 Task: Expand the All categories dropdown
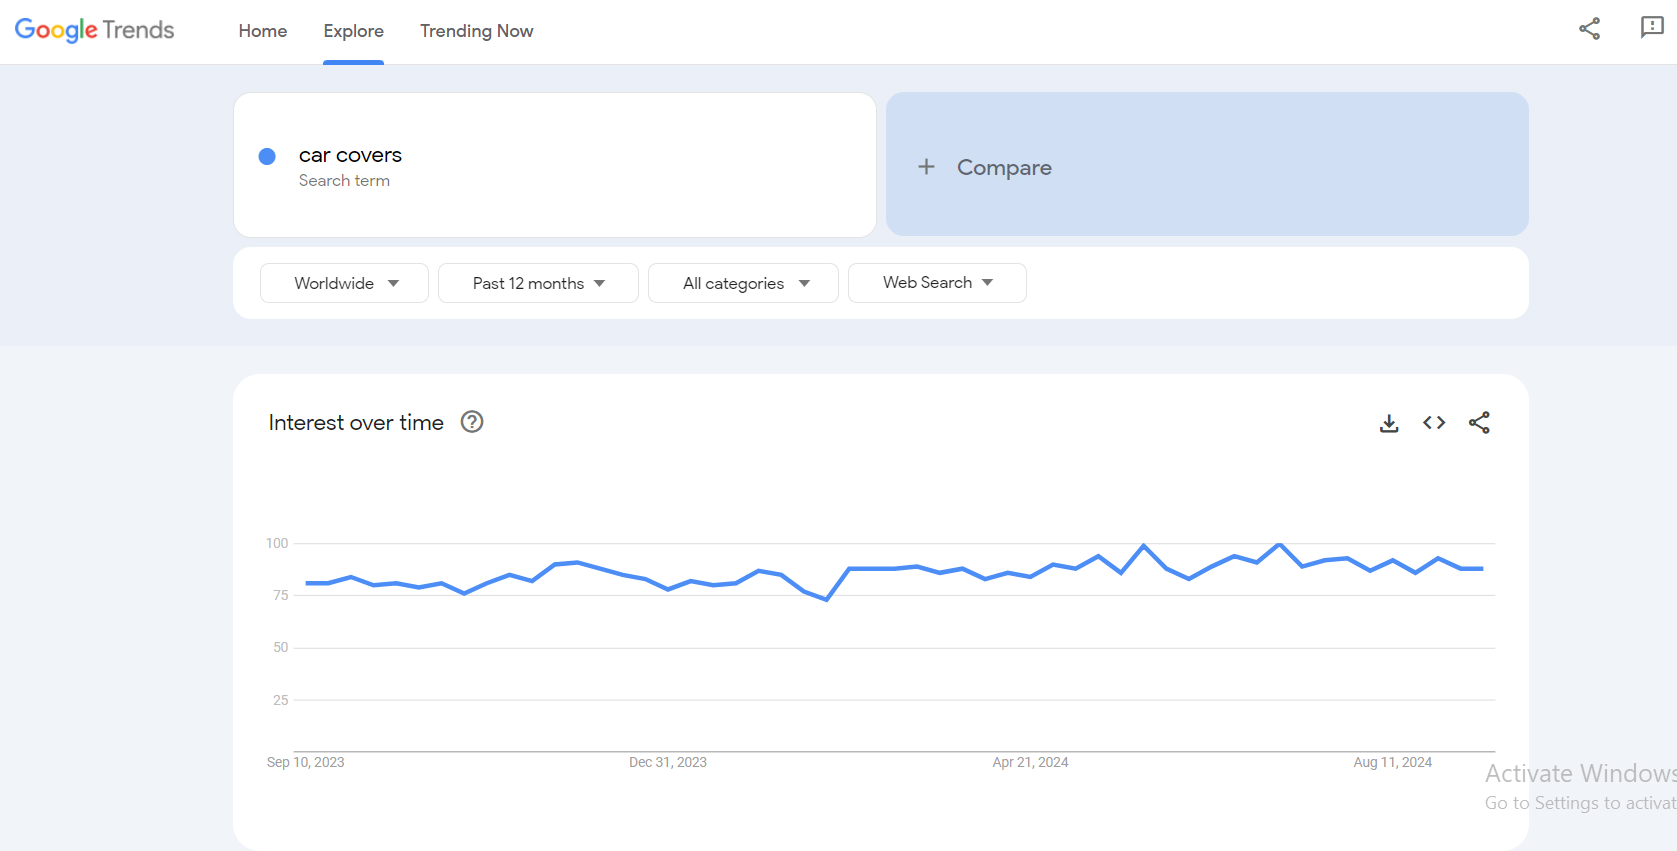(743, 283)
